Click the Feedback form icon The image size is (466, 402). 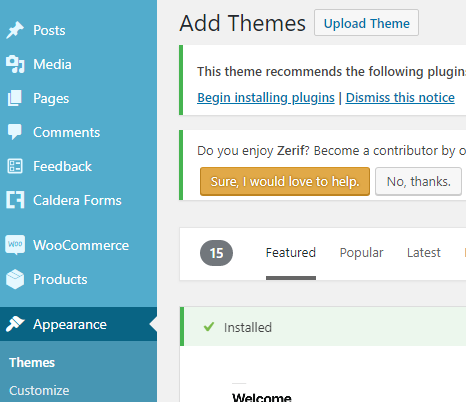pyautogui.click(x=15, y=166)
